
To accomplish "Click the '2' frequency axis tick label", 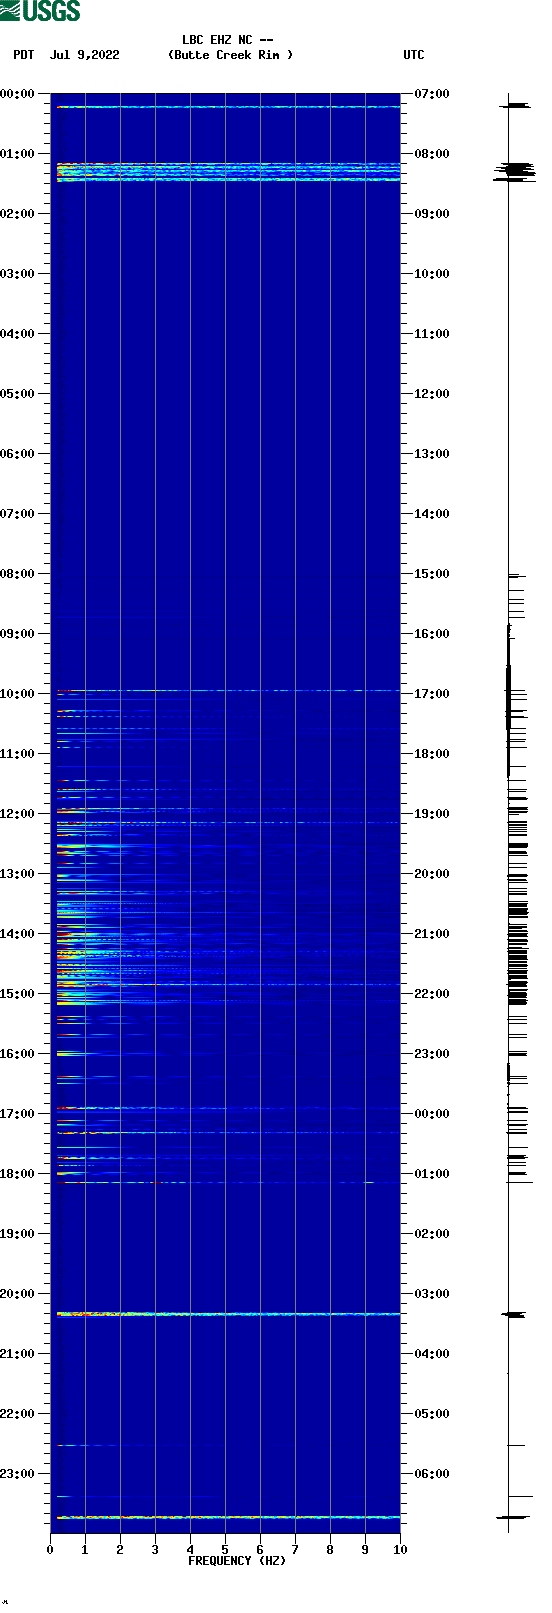I will point(120,1550).
